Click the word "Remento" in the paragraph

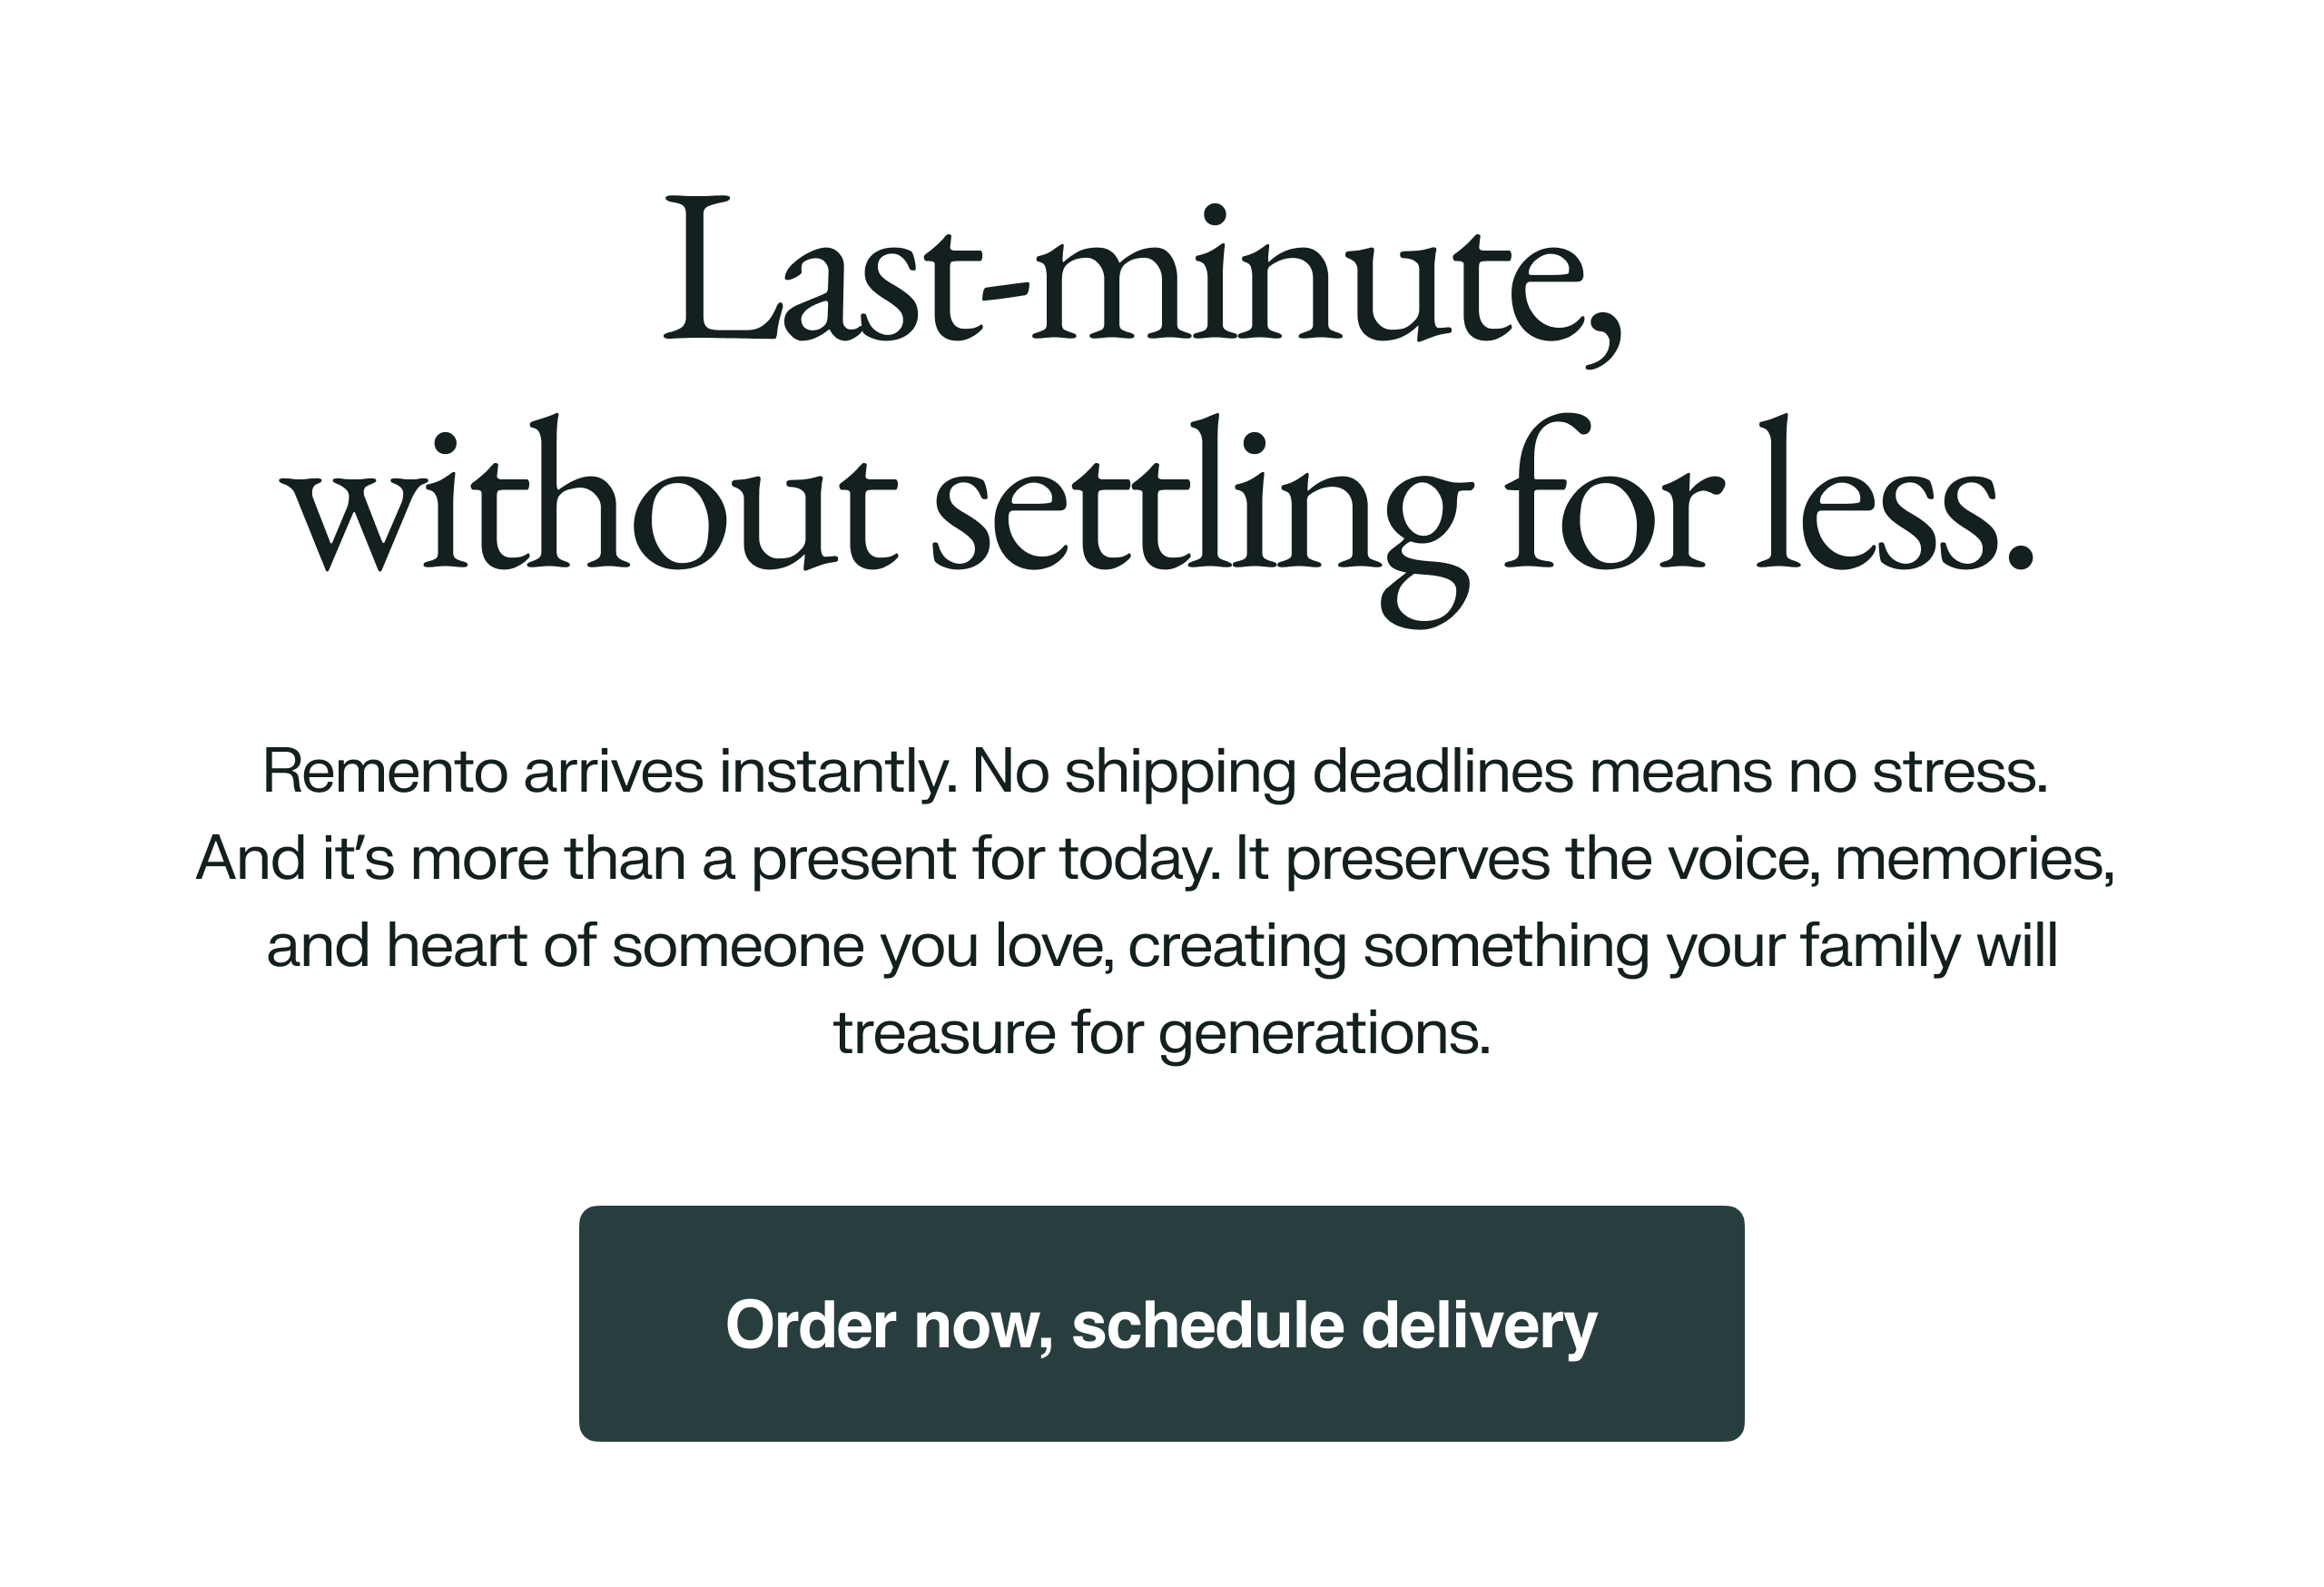(x=385, y=771)
